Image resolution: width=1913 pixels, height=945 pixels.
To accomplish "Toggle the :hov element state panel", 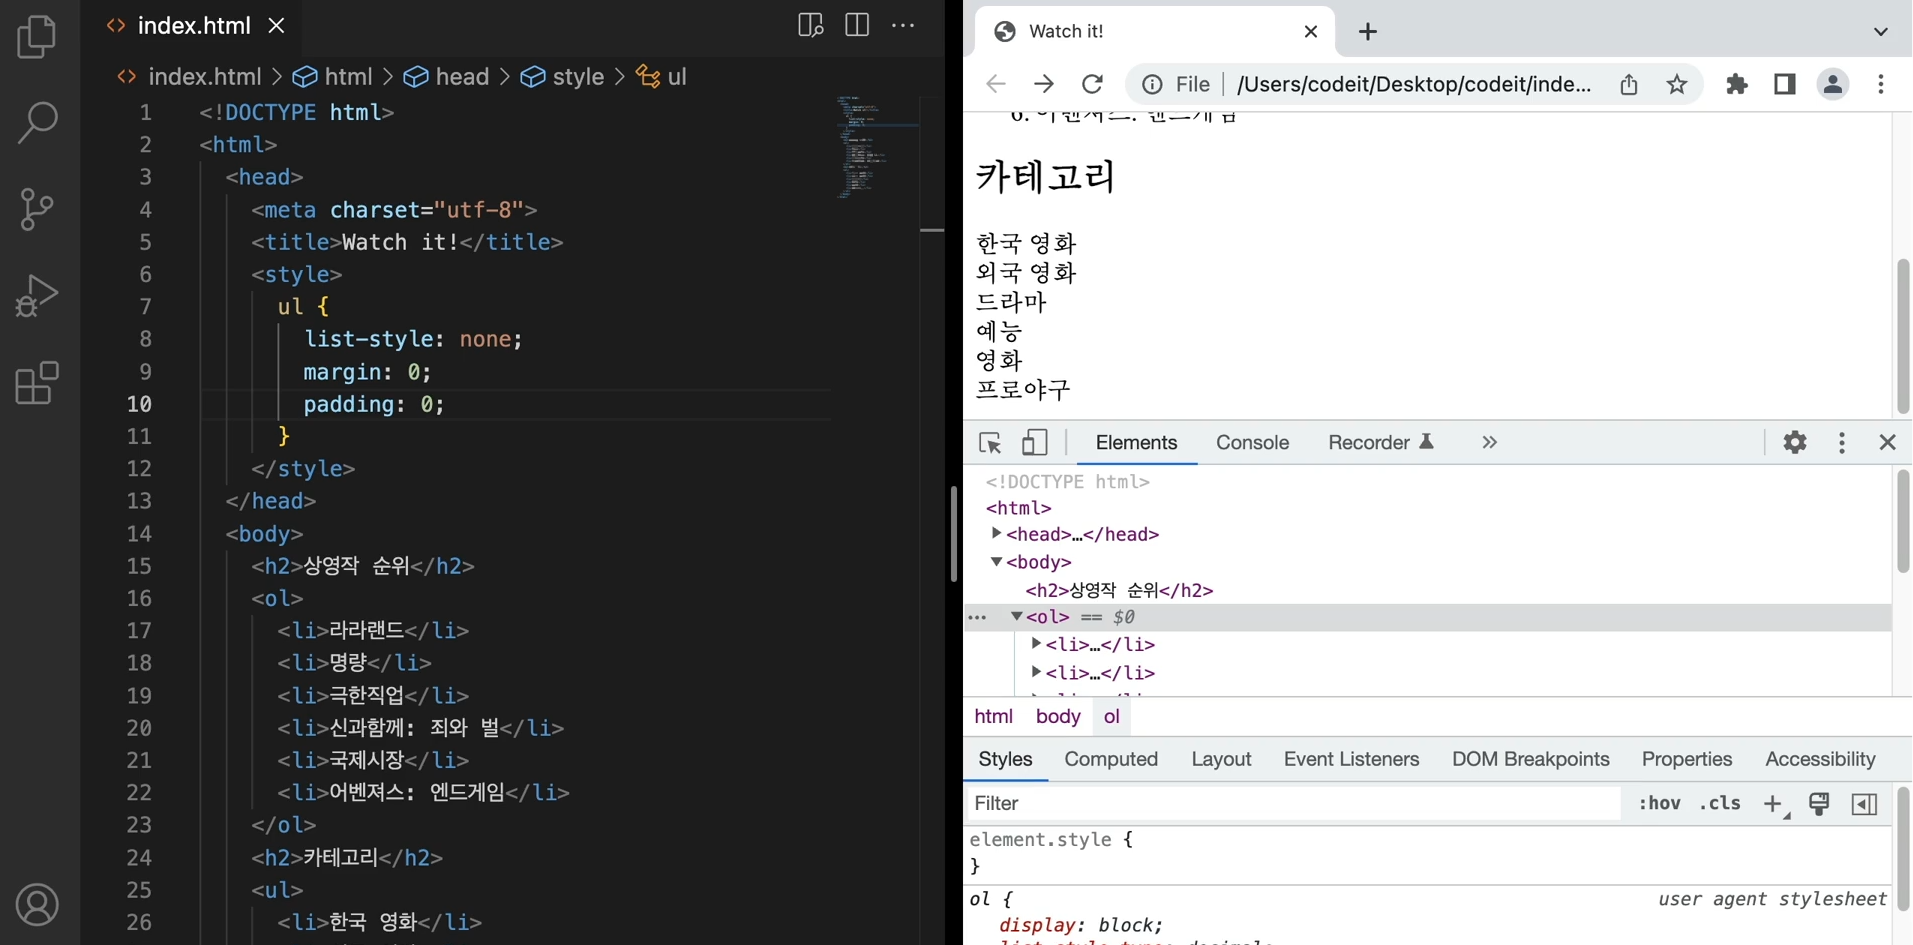I will [x=1660, y=803].
